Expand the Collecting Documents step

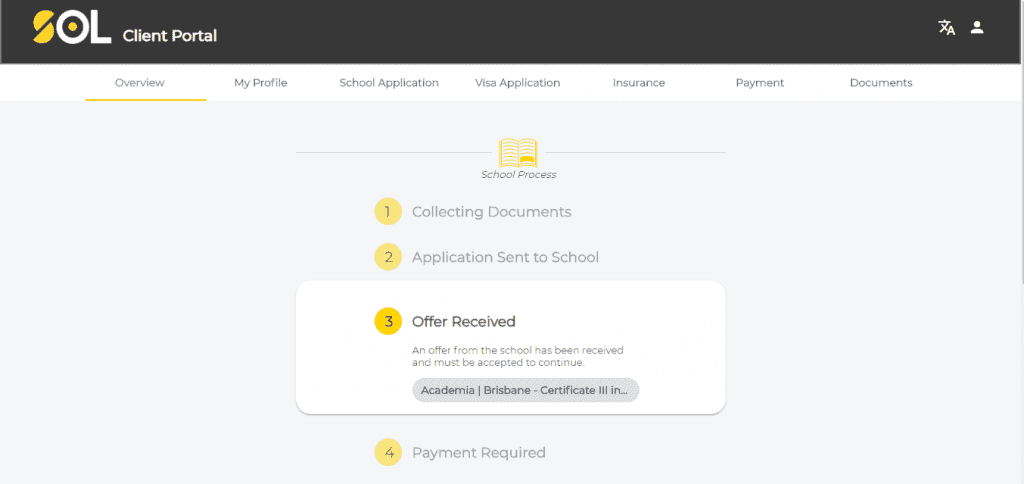[492, 212]
